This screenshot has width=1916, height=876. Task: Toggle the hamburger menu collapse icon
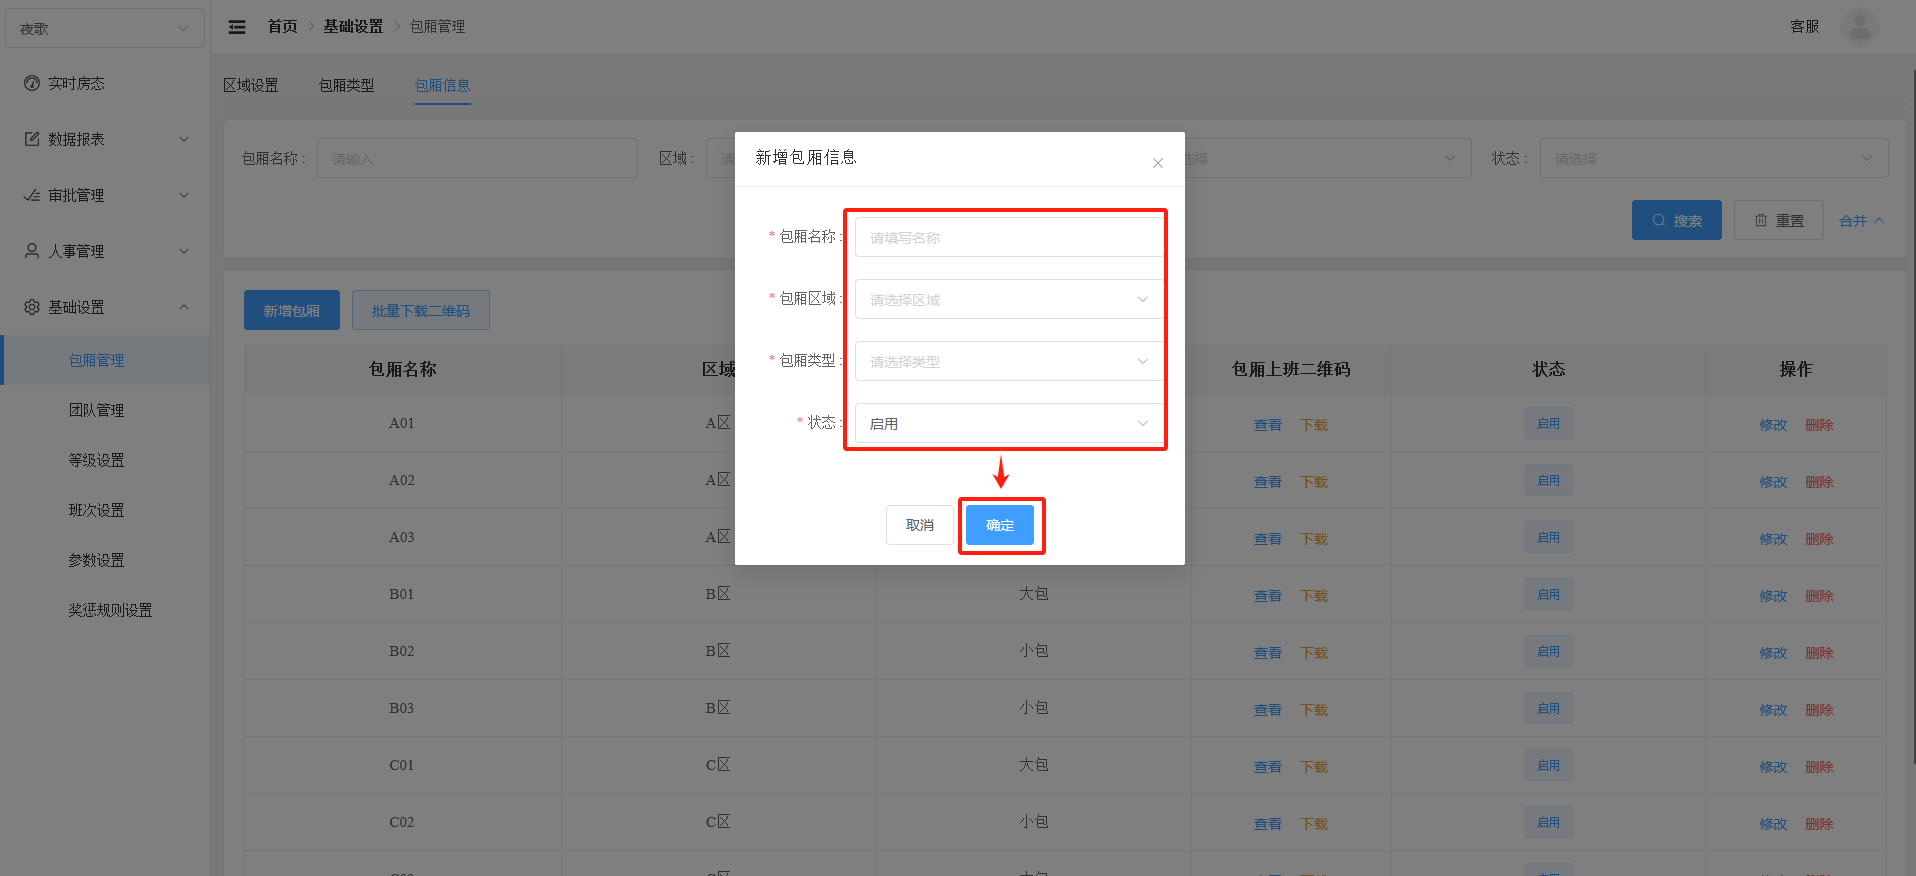tap(237, 27)
